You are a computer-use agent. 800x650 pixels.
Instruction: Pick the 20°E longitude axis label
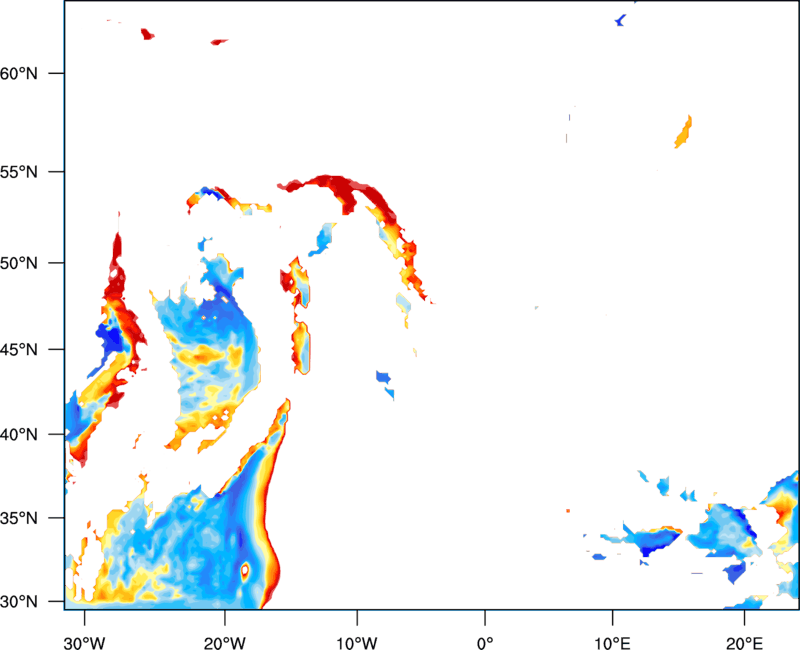tap(744, 643)
